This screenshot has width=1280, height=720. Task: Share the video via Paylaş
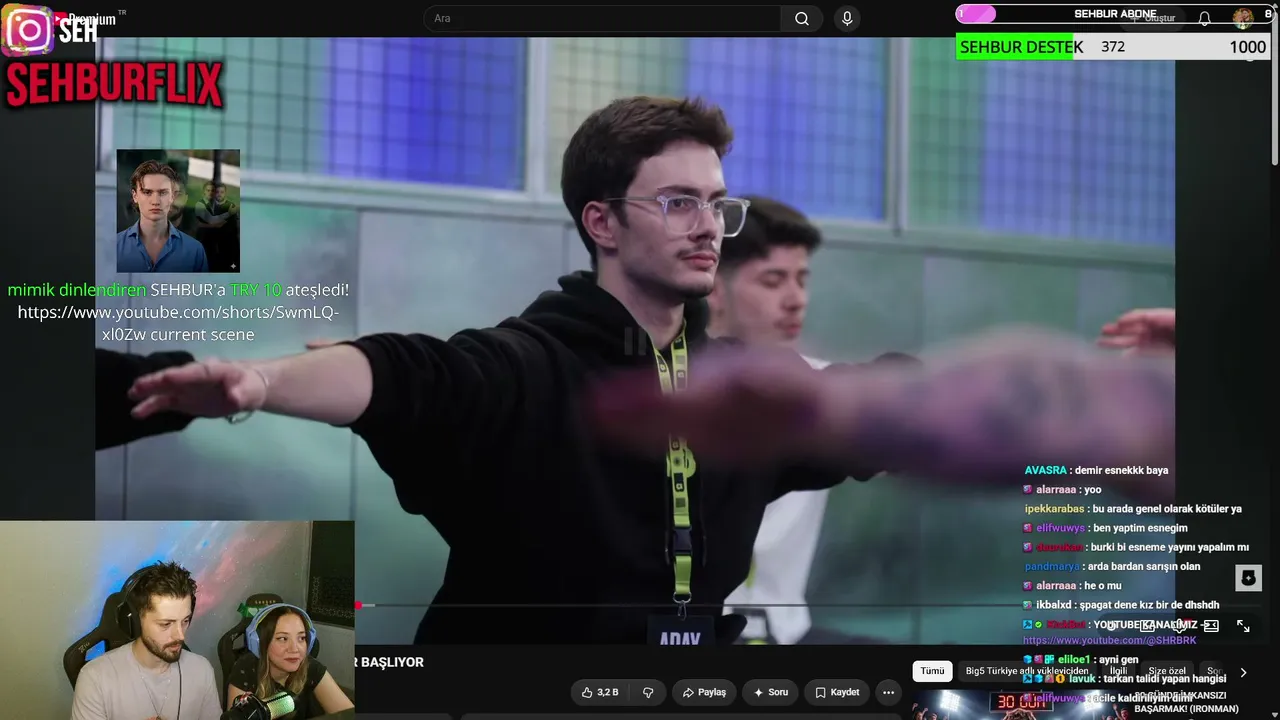(x=704, y=692)
